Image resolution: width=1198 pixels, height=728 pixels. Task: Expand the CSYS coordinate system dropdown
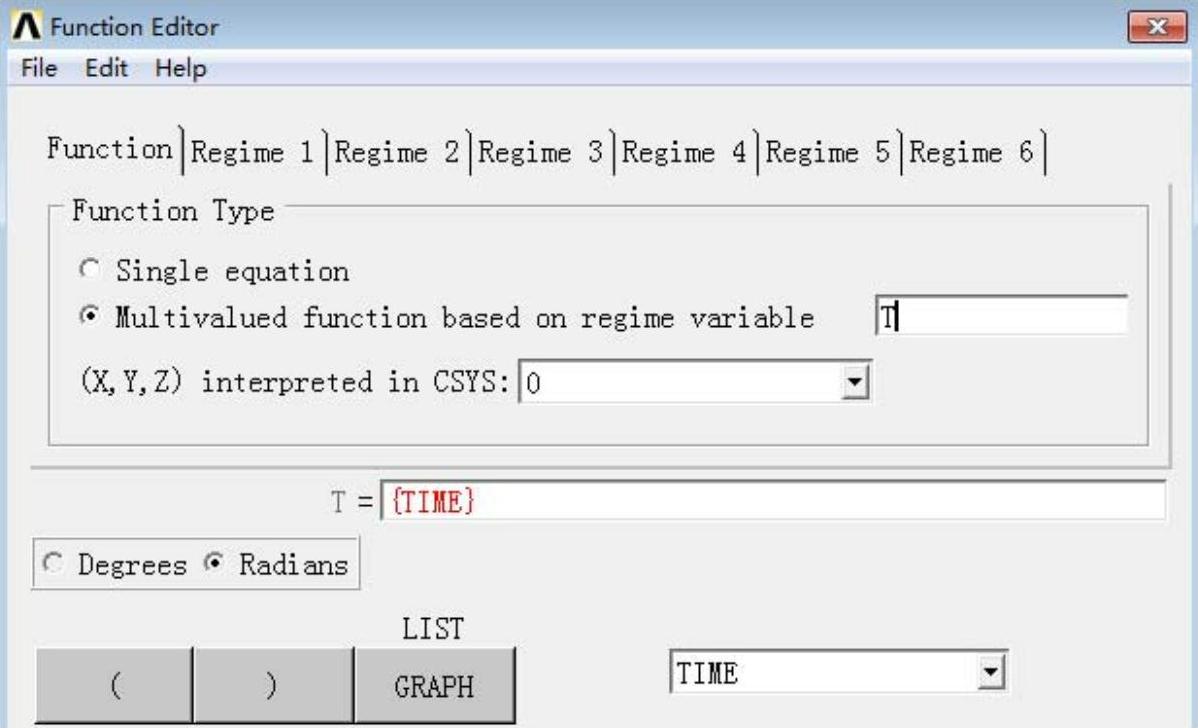[854, 383]
